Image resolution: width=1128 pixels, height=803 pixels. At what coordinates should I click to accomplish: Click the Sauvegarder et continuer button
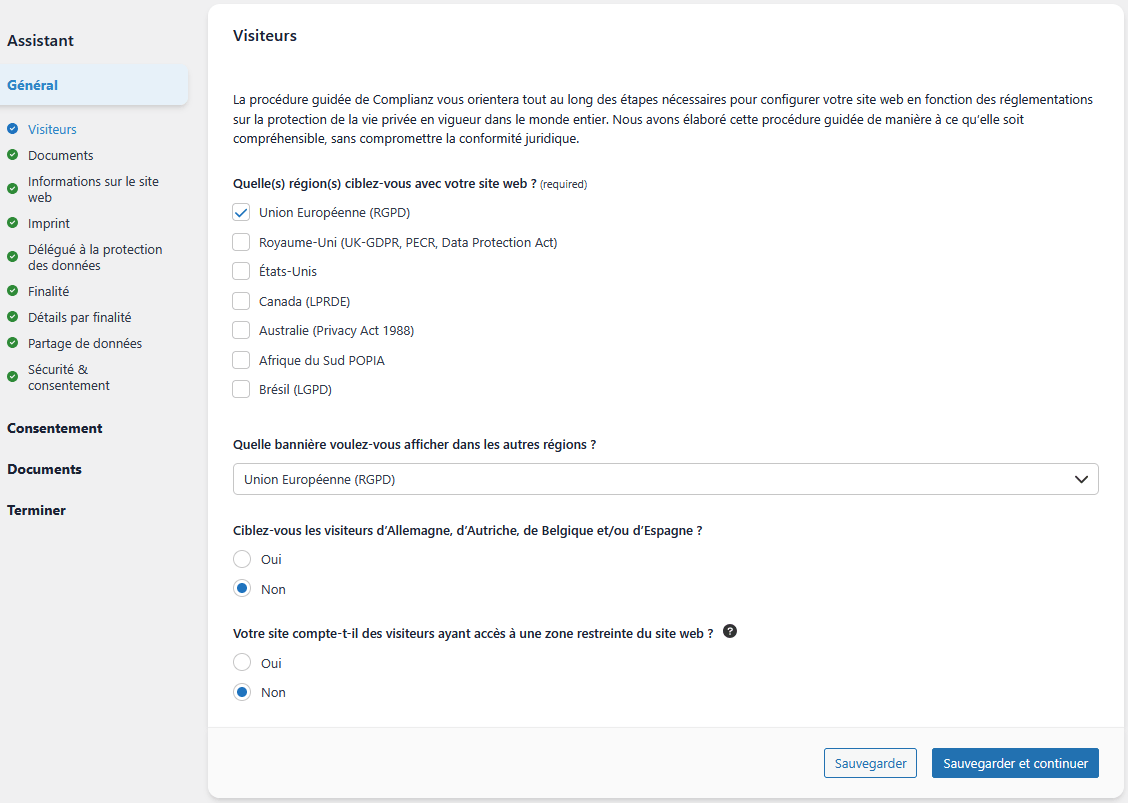[x=1015, y=762]
